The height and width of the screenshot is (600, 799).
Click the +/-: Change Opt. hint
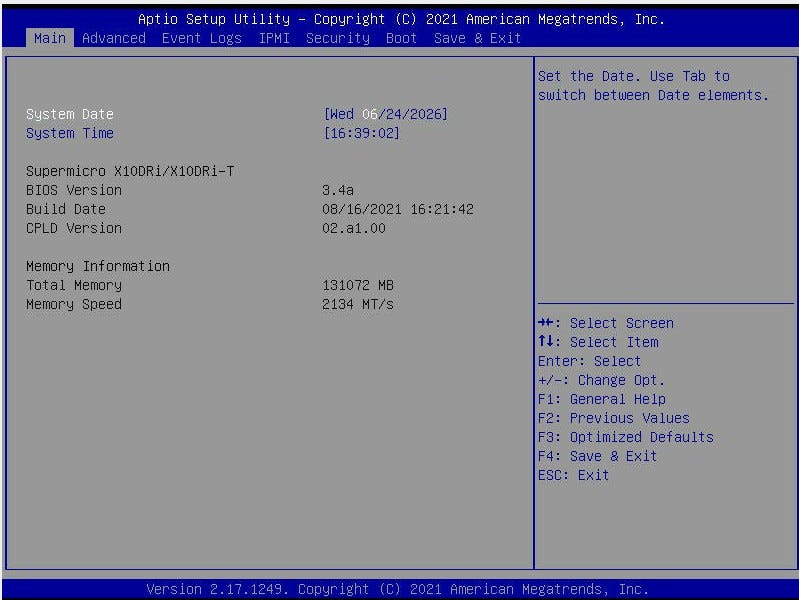click(x=601, y=380)
